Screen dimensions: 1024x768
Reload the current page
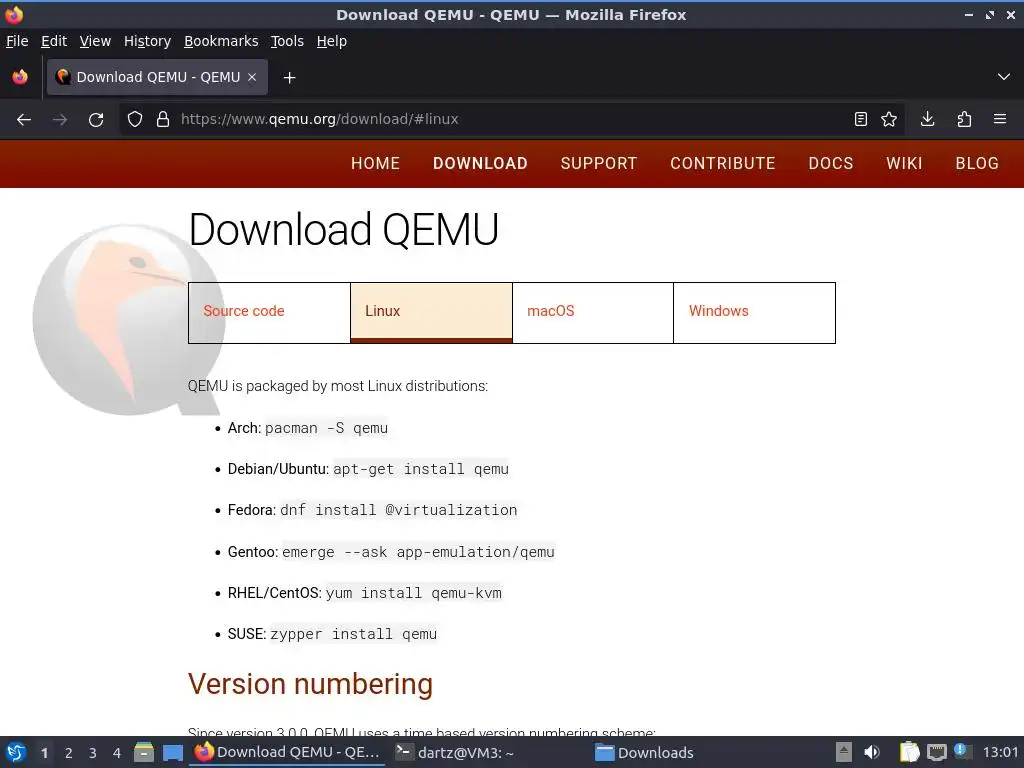point(96,120)
